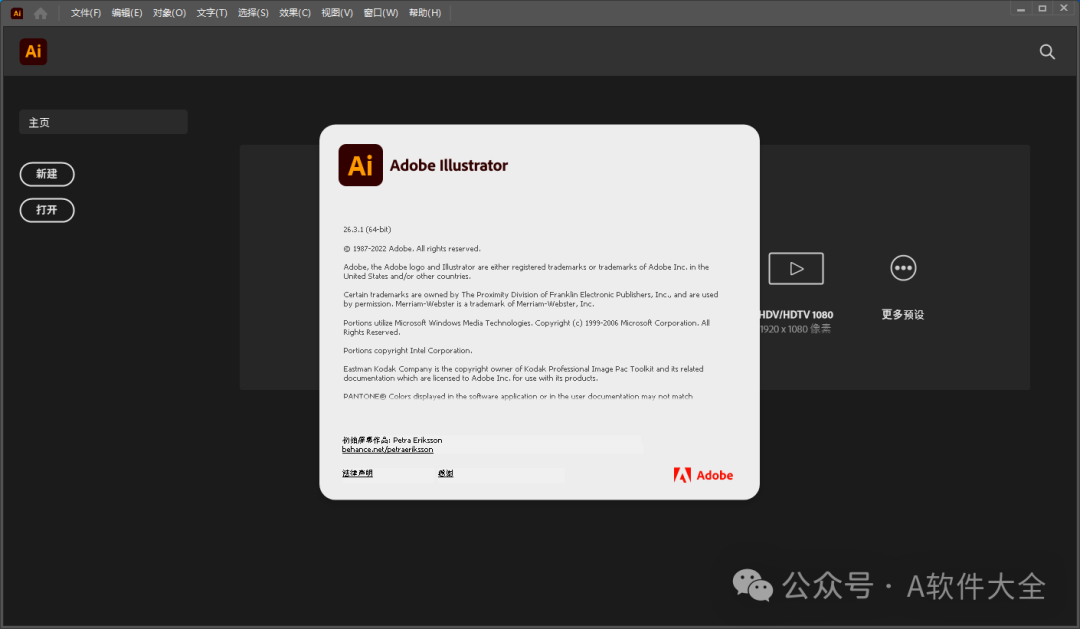
Task: Click the 新建 button
Action: (47, 174)
